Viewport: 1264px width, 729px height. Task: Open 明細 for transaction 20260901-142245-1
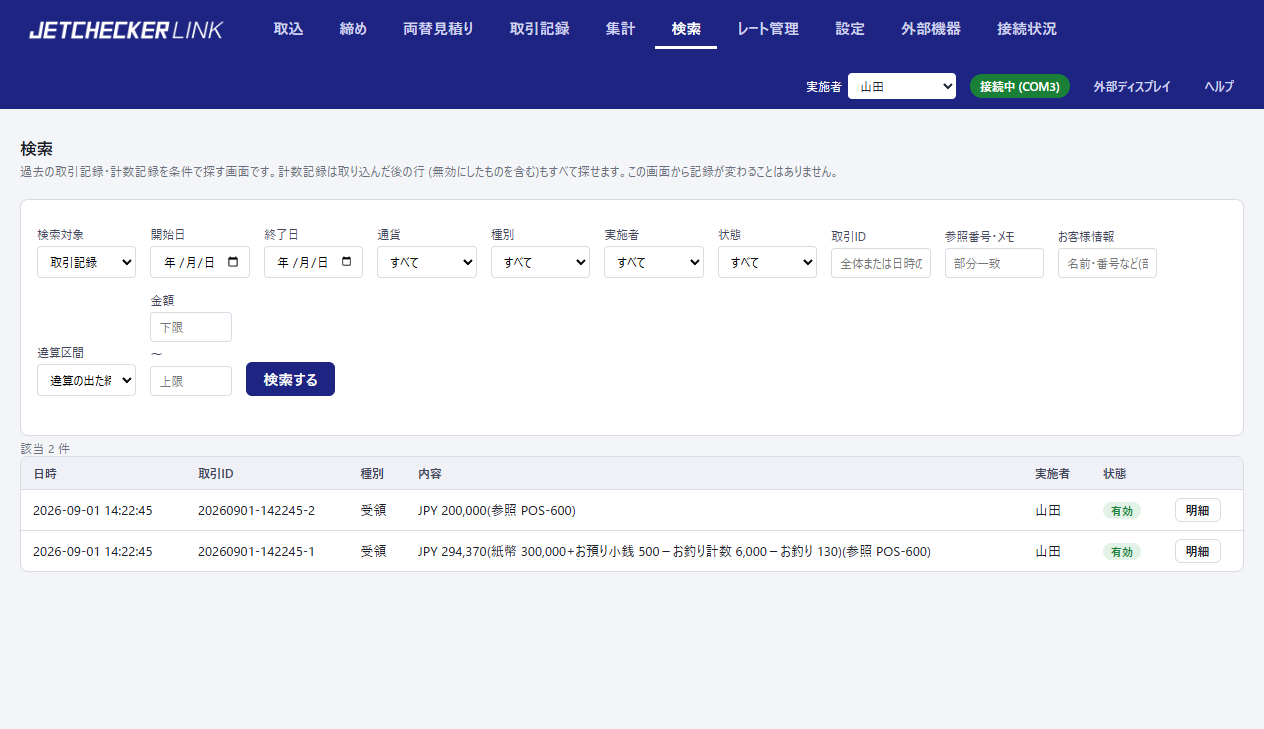click(x=1197, y=551)
